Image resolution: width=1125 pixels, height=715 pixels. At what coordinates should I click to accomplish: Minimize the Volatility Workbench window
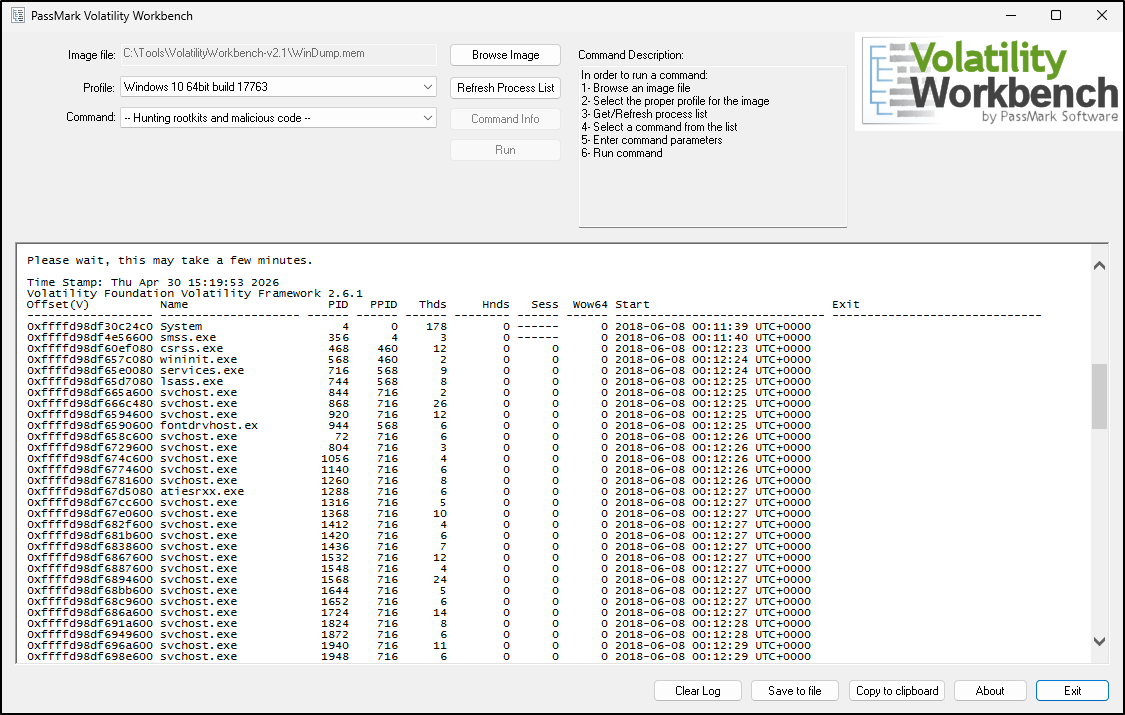(x=1011, y=15)
